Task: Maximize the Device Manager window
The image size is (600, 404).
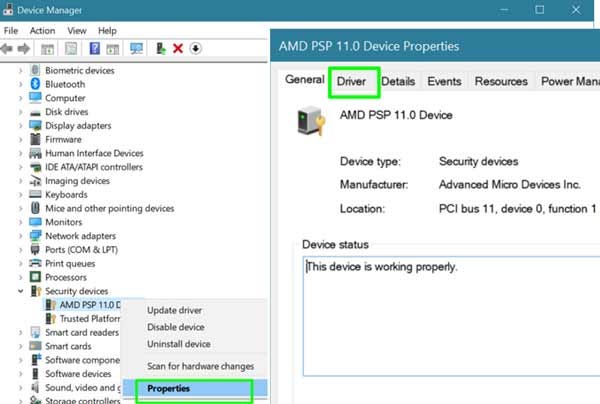Action: click(x=540, y=10)
